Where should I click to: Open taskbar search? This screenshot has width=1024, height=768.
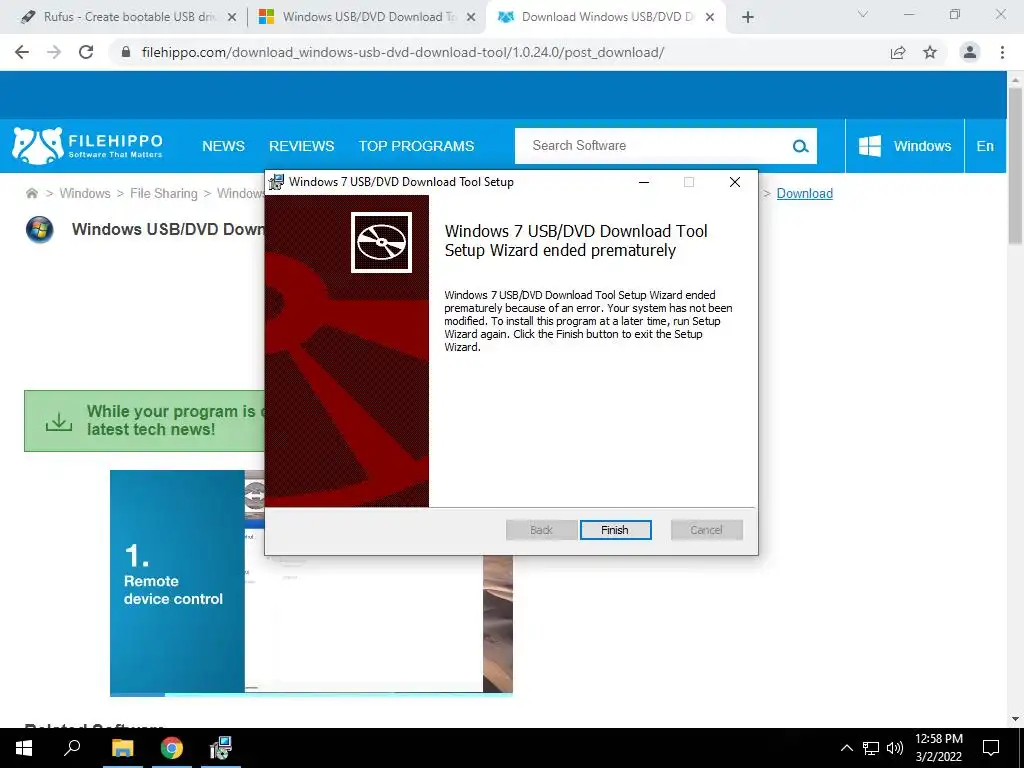(x=72, y=748)
